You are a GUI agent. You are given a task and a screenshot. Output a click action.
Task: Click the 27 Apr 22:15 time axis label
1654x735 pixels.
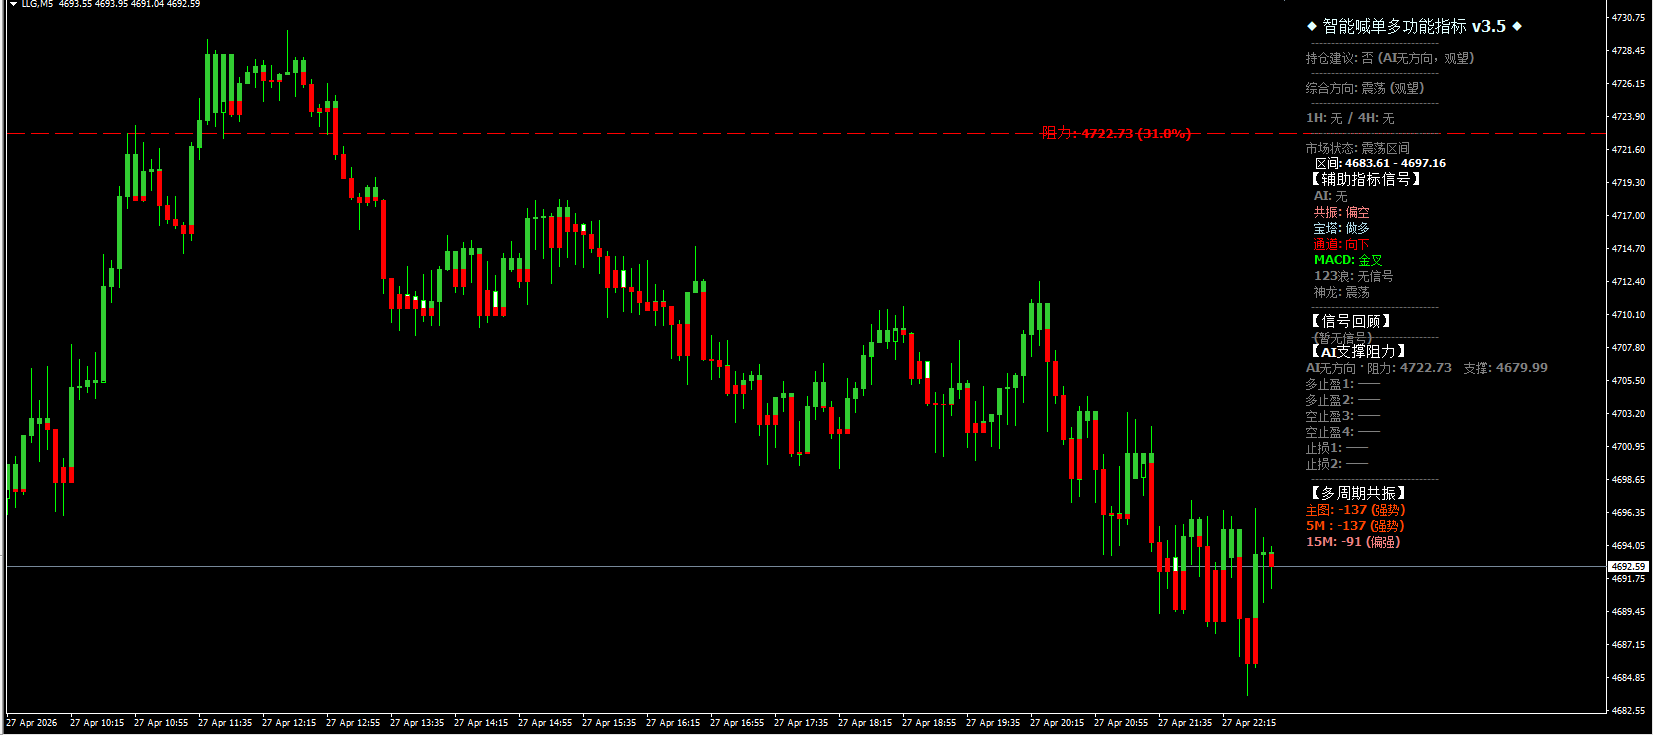click(1248, 723)
